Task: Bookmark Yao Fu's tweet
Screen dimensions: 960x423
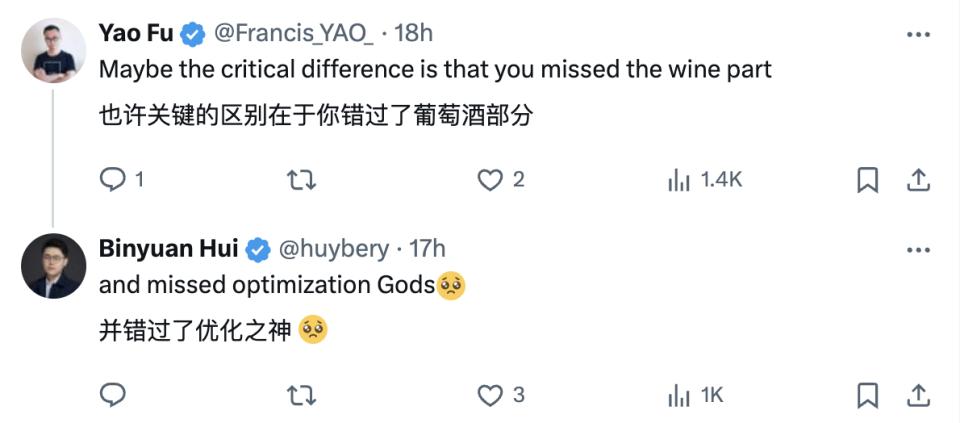Action: tap(868, 180)
